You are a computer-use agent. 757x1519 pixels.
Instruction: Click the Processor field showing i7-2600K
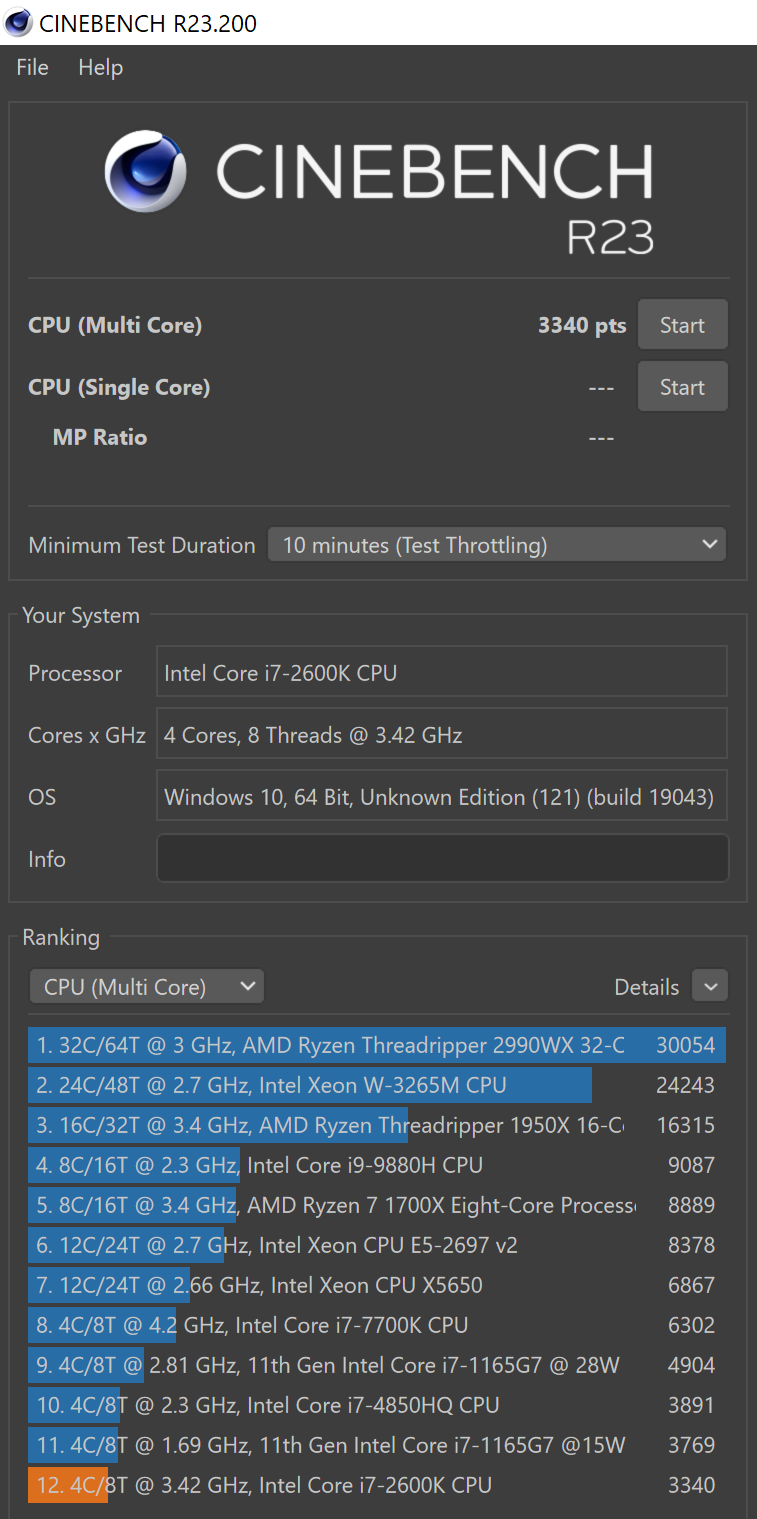pyautogui.click(x=442, y=671)
